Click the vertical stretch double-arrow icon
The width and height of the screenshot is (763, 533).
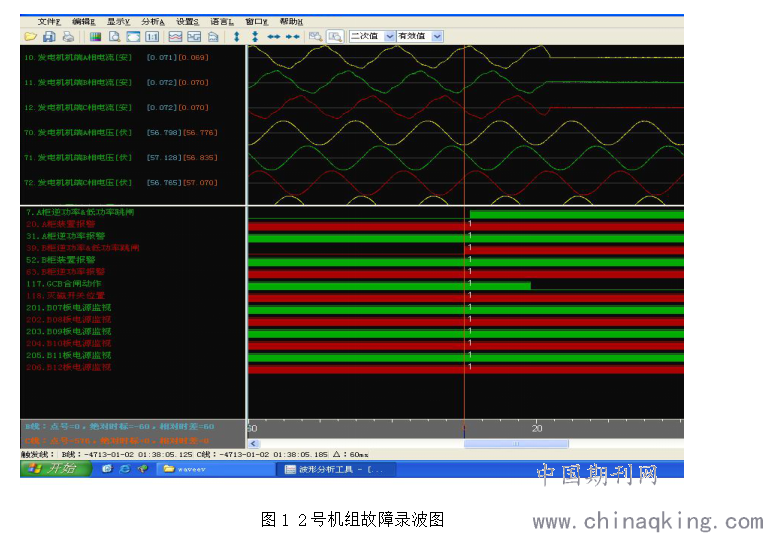(236, 37)
